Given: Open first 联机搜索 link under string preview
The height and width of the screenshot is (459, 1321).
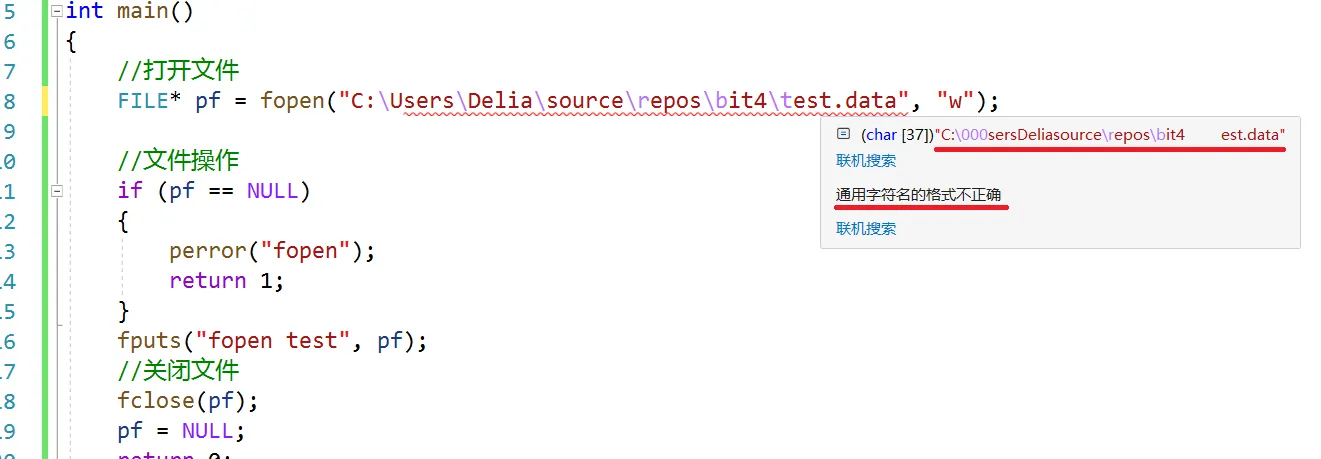Looking at the screenshot, I should (x=865, y=160).
